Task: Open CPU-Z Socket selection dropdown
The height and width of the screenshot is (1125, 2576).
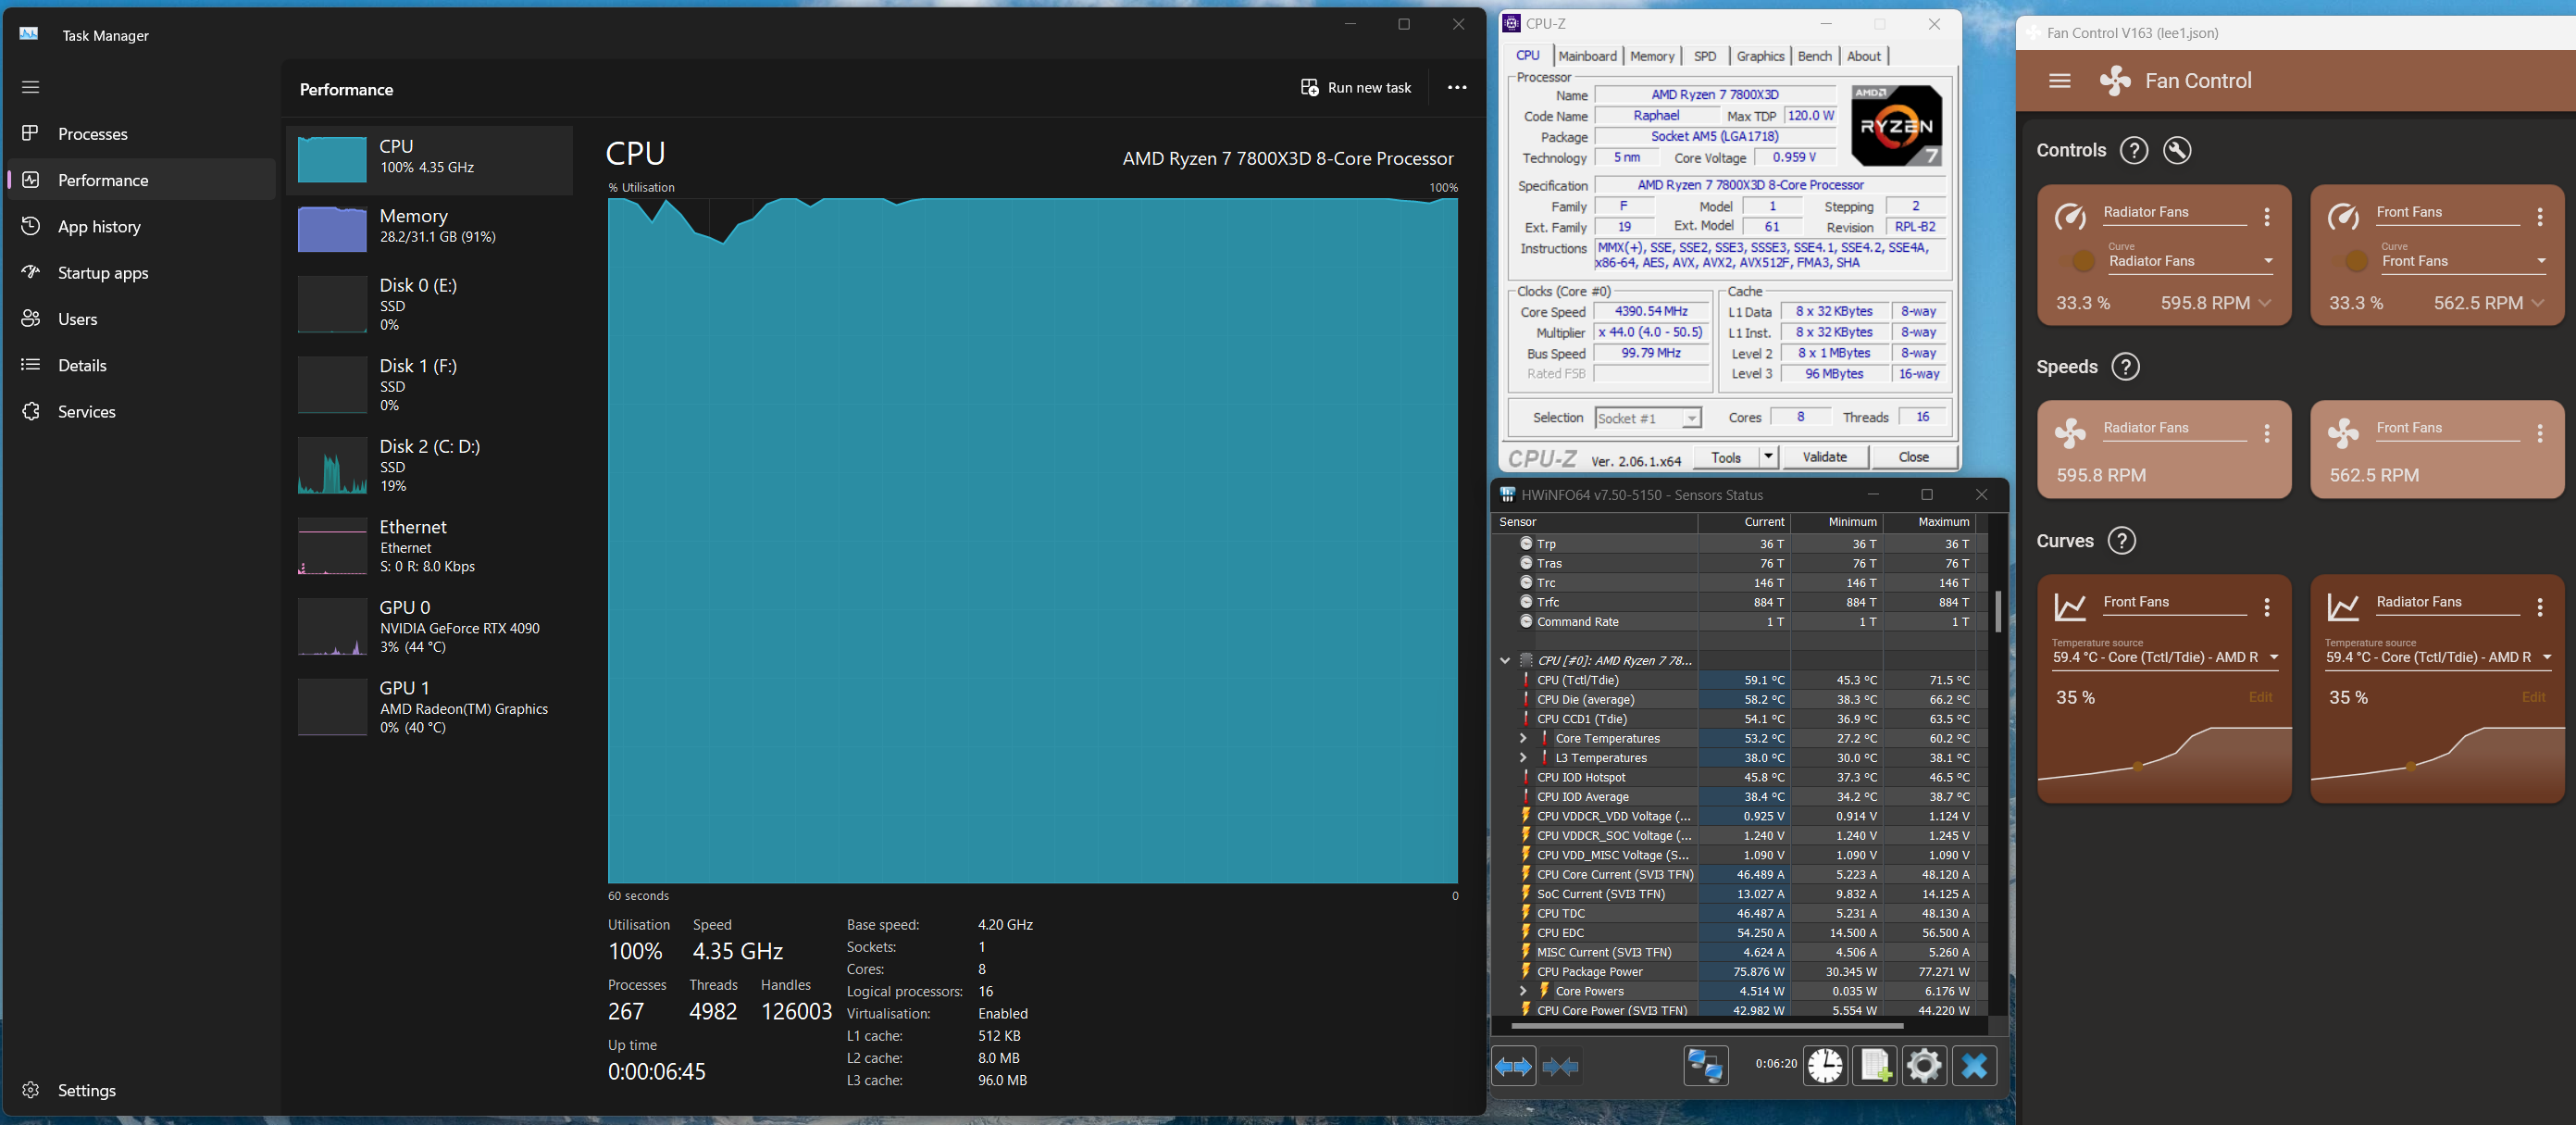Action: [1690, 418]
